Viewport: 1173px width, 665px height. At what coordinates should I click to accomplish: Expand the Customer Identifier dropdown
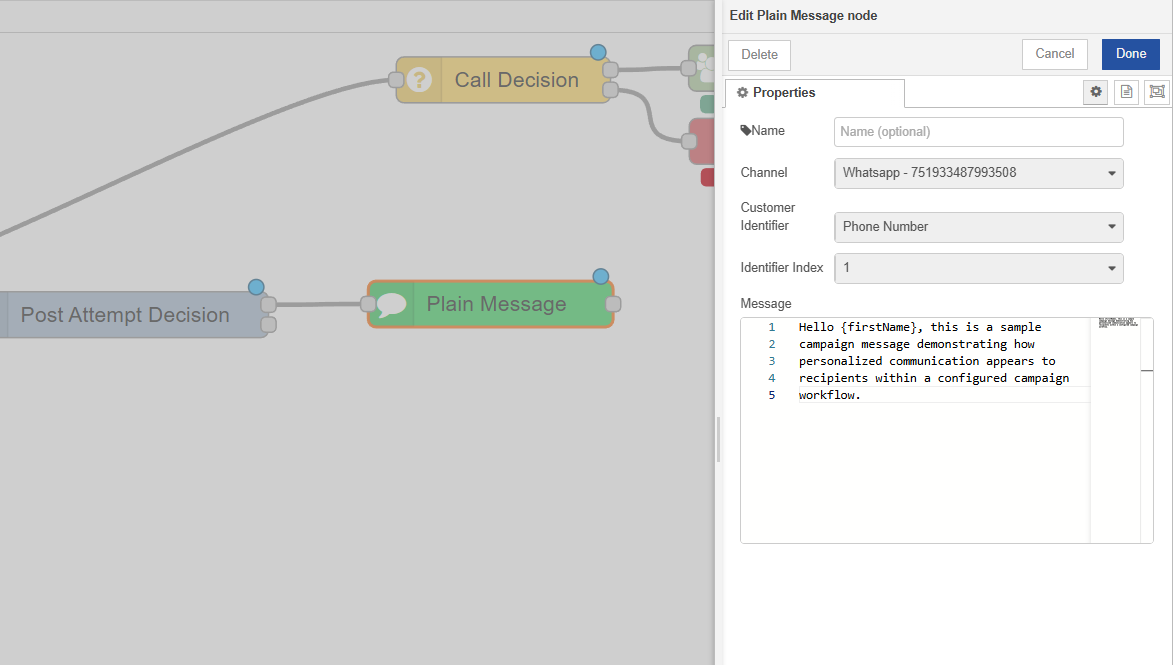tap(978, 227)
